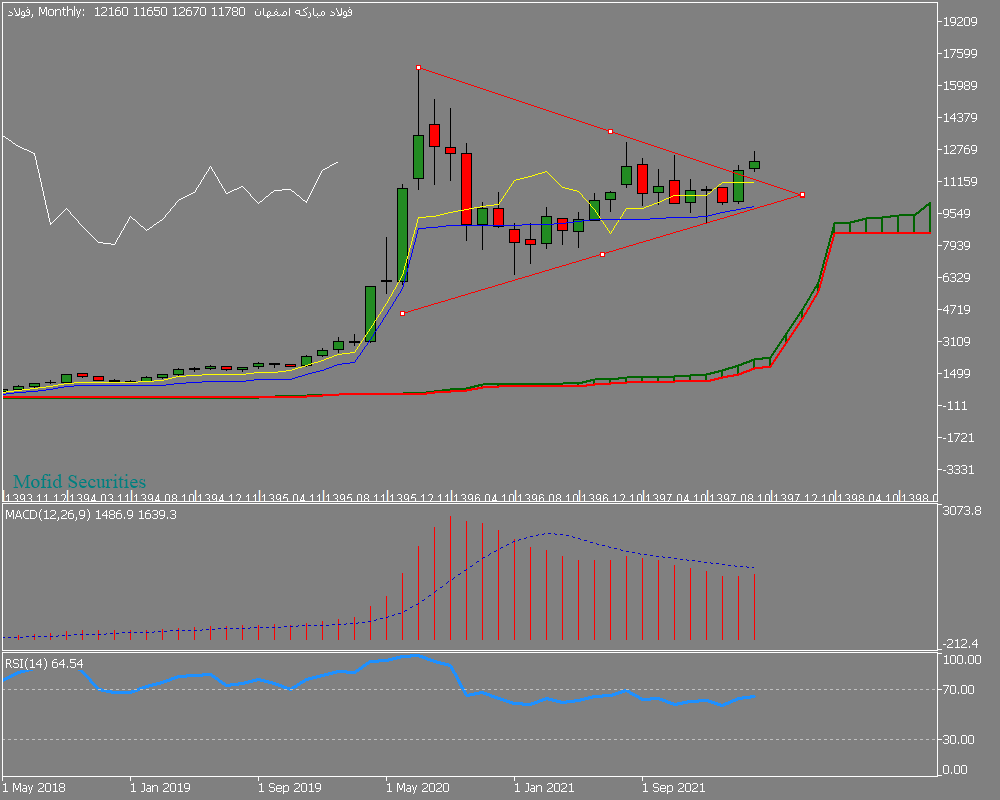Click price level 17599 on the axis
Image resolution: width=1000 pixels, height=800 pixels.
[x=960, y=54]
